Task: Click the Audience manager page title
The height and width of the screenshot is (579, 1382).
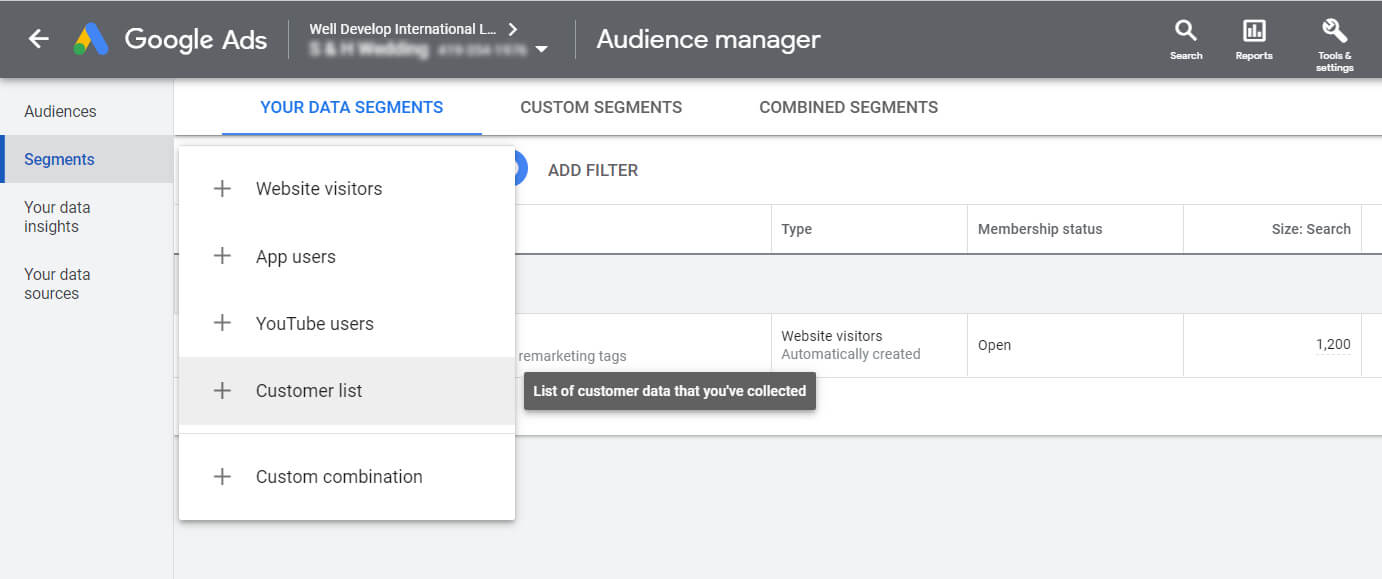Action: coord(708,39)
